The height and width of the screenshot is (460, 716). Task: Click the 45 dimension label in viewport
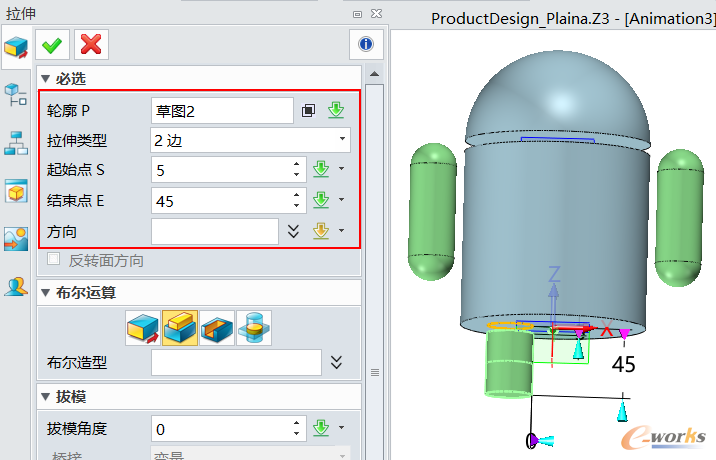click(x=623, y=365)
